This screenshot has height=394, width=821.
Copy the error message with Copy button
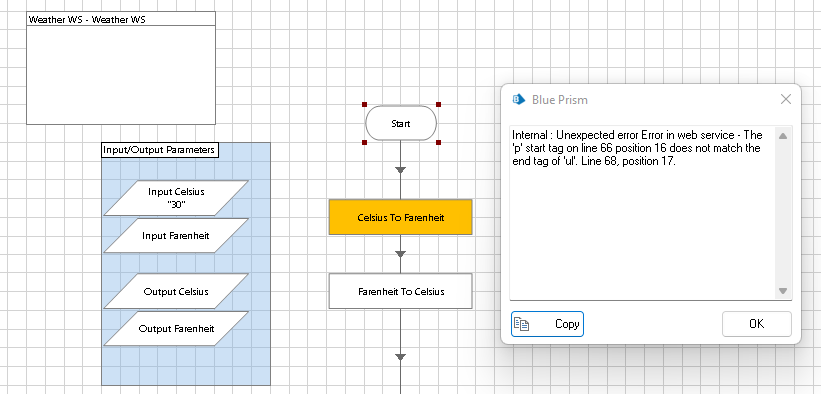click(547, 324)
